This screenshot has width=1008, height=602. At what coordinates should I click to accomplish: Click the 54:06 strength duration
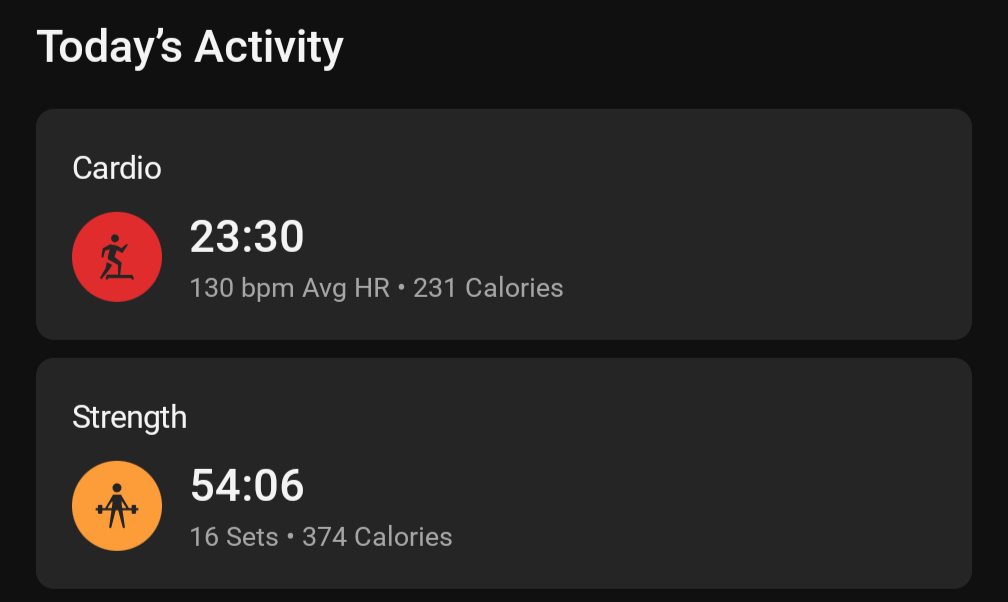(x=247, y=486)
